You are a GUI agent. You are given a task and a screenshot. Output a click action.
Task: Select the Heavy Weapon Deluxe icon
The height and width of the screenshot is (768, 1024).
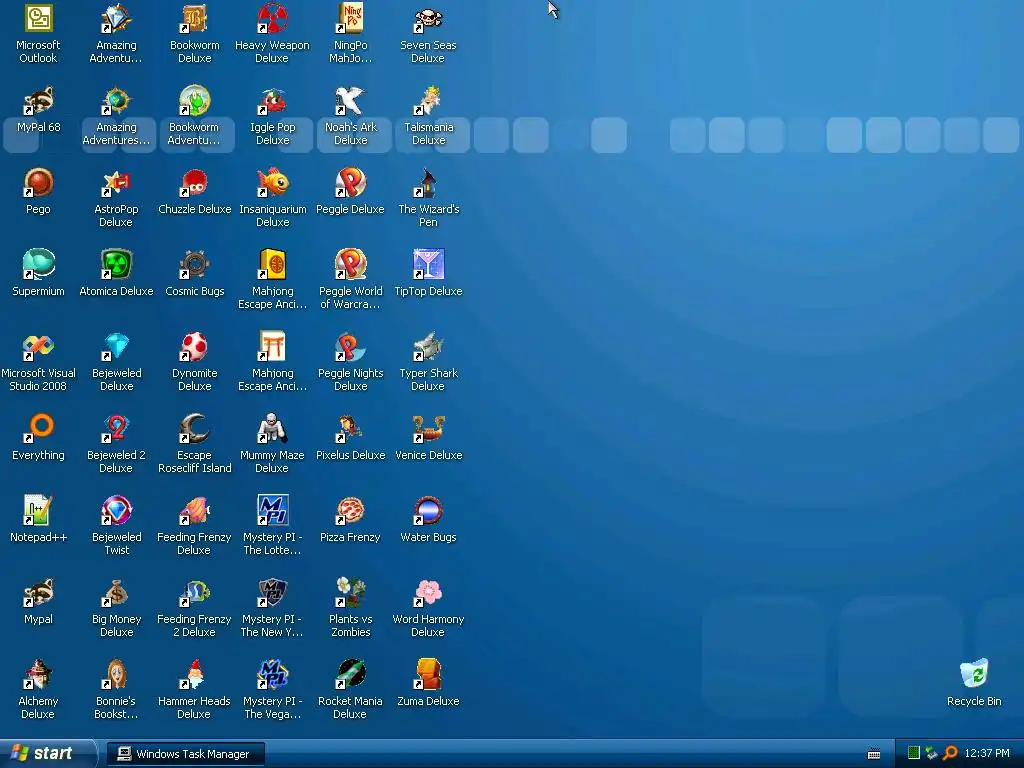click(x=272, y=19)
